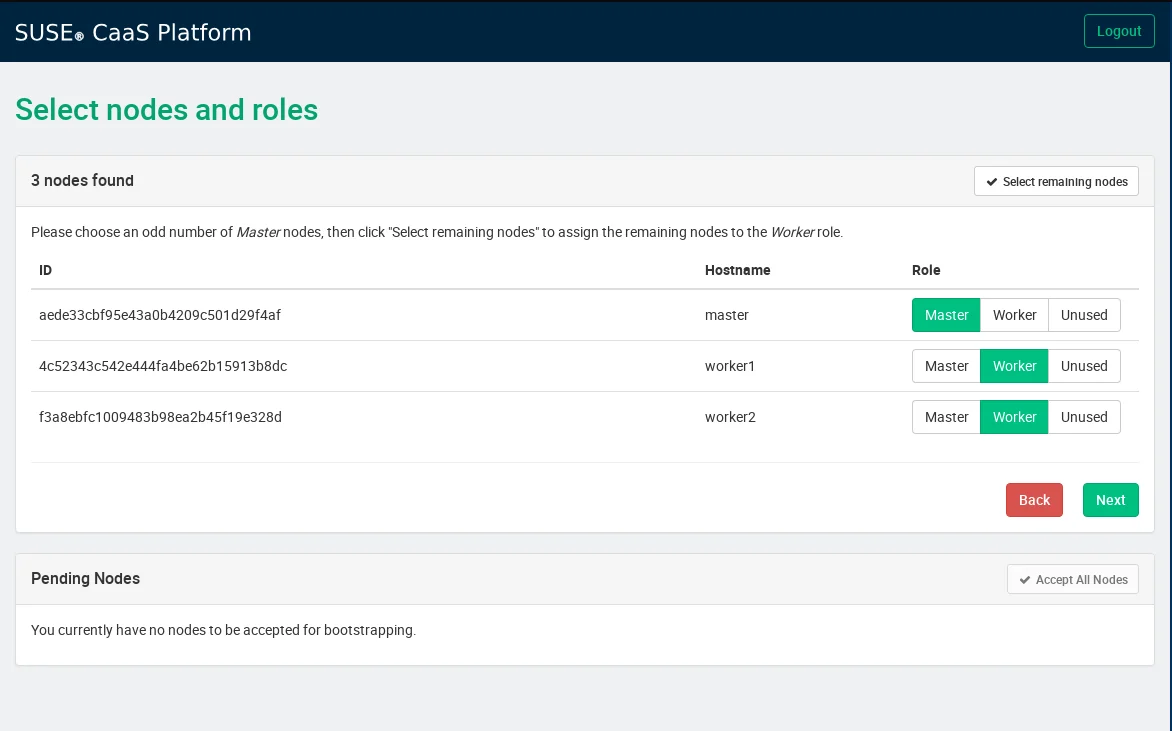
Task: Click the Logout button
Action: point(1118,31)
